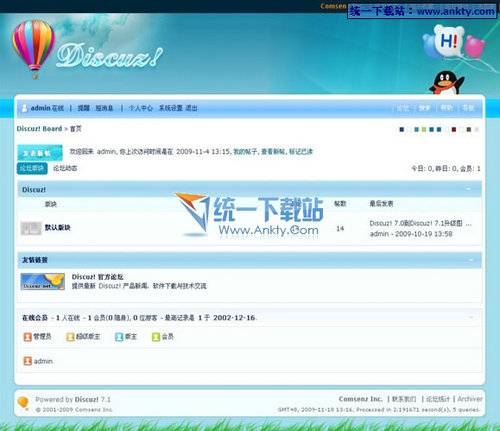Open the Discuz! 官方论坛 link

pyautogui.click(x=98, y=277)
